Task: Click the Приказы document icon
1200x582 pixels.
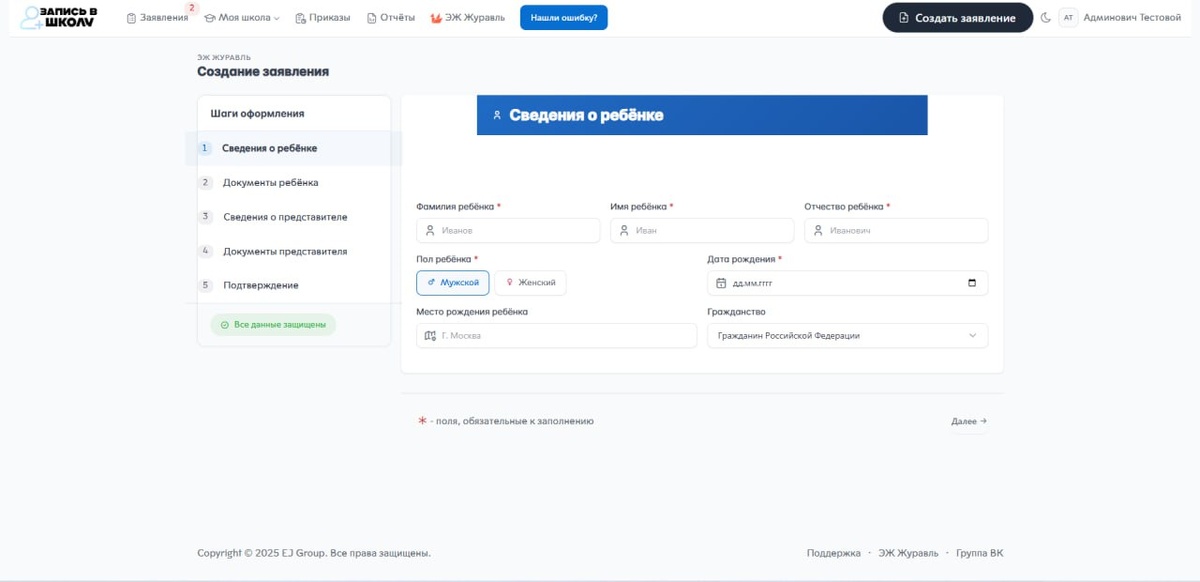Action: 300,18
